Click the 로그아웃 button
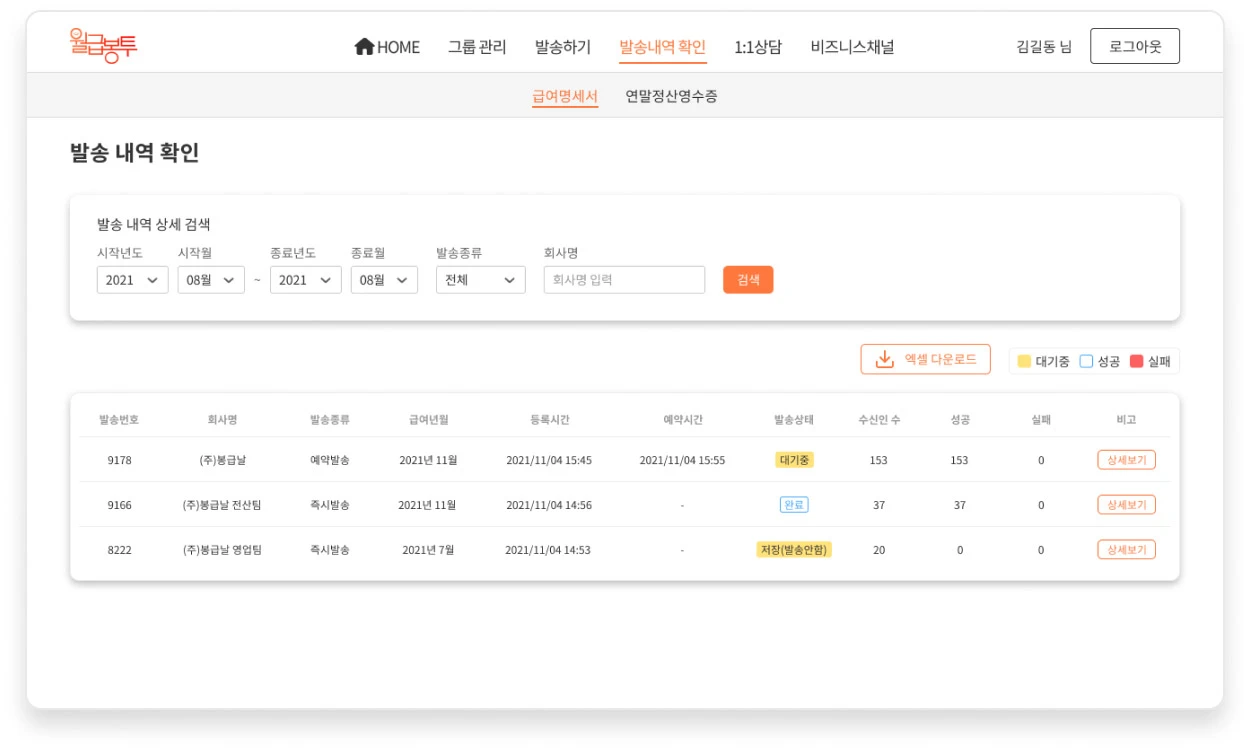The image size is (1250, 750). pos(1135,46)
